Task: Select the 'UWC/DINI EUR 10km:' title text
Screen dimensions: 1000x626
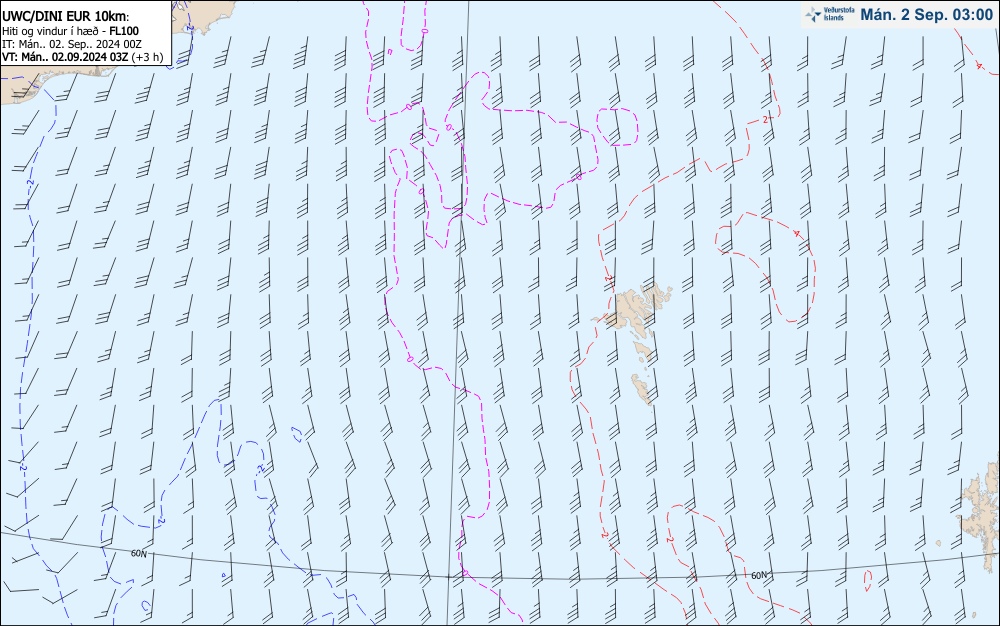Action: pyautogui.click(x=65, y=17)
